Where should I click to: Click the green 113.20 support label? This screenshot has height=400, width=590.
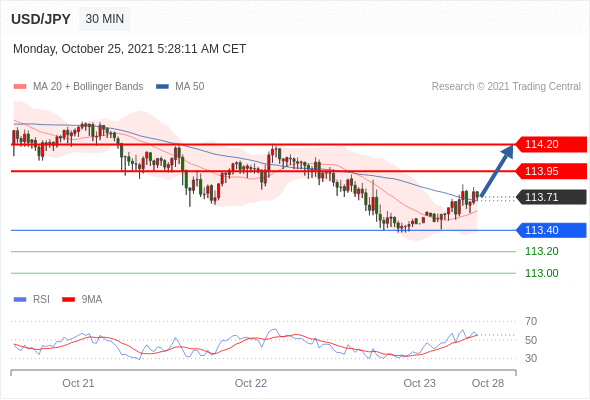542,251
